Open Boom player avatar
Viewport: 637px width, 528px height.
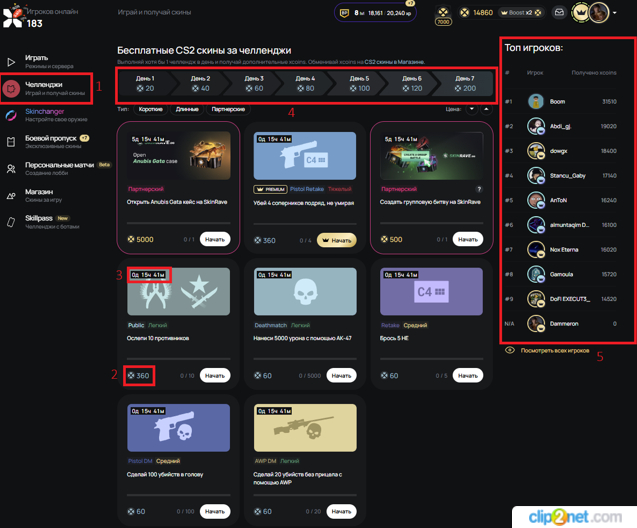[x=536, y=102]
